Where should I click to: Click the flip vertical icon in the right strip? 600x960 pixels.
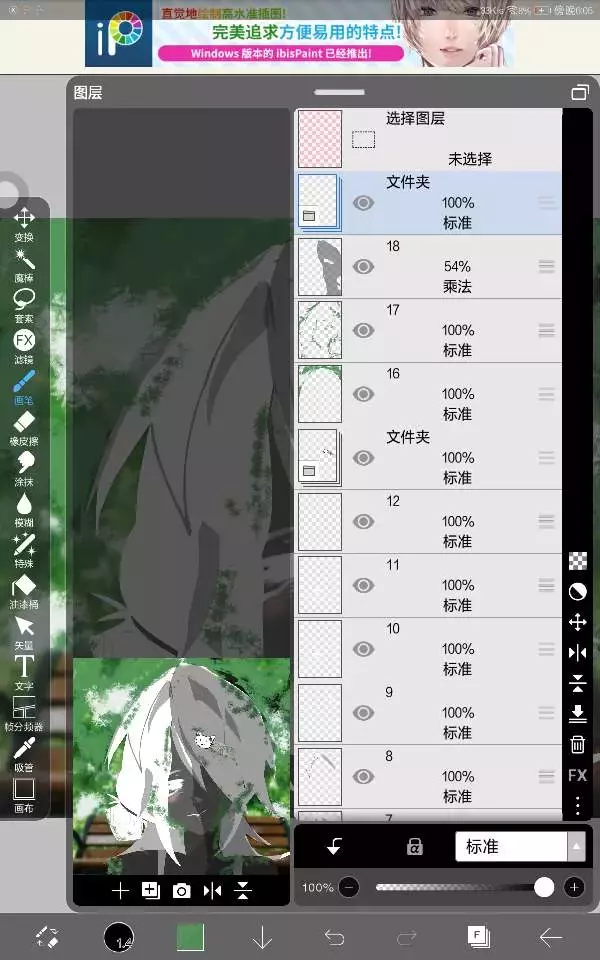(577, 683)
